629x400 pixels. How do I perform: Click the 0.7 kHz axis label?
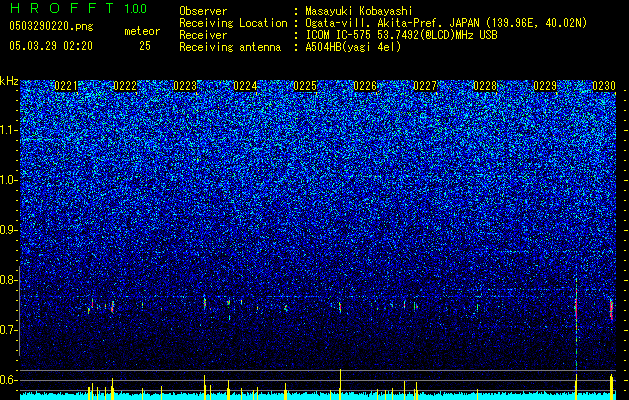click(9, 330)
